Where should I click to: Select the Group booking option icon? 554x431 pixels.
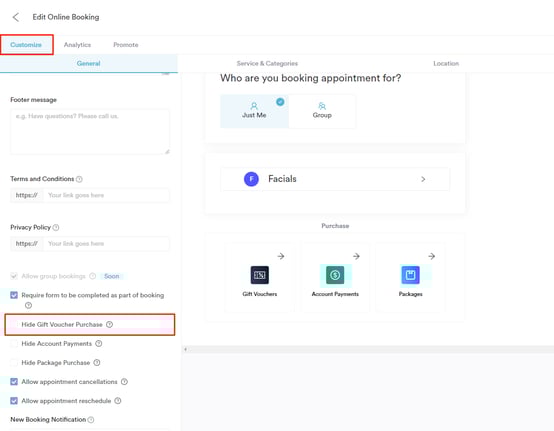(x=322, y=106)
